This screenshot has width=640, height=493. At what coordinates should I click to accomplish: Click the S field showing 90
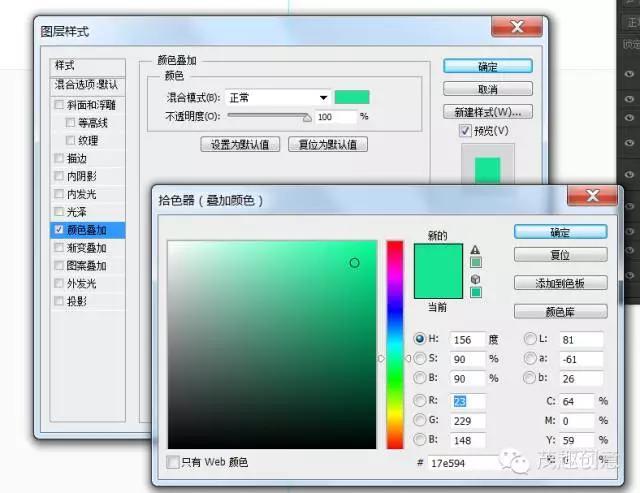click(467, 359)
